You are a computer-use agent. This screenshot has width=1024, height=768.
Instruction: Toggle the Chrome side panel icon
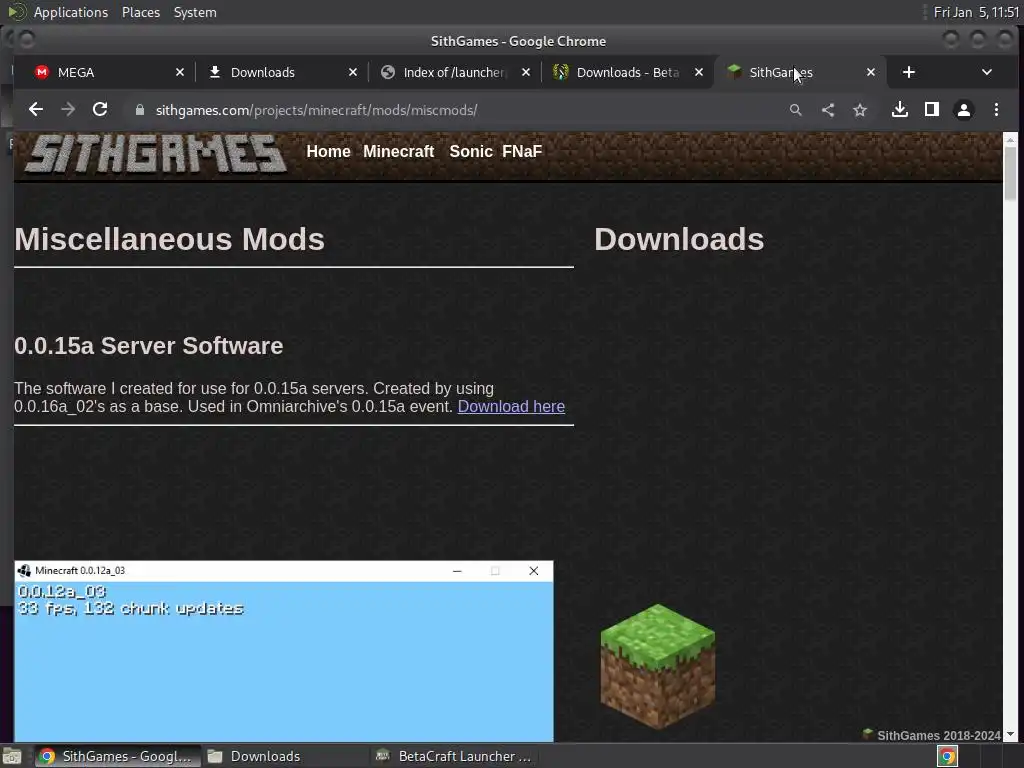pyautogui.click(x=932, y=110)
